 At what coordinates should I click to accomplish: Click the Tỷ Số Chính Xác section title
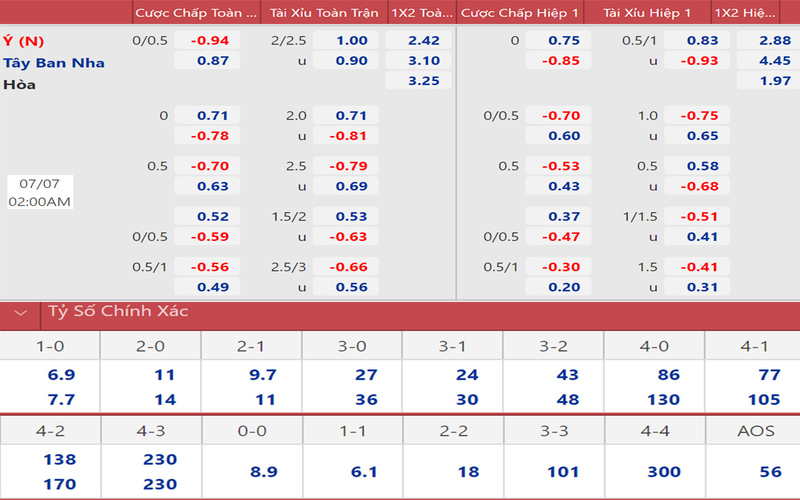pyautogui.click(x=118, y=312)
